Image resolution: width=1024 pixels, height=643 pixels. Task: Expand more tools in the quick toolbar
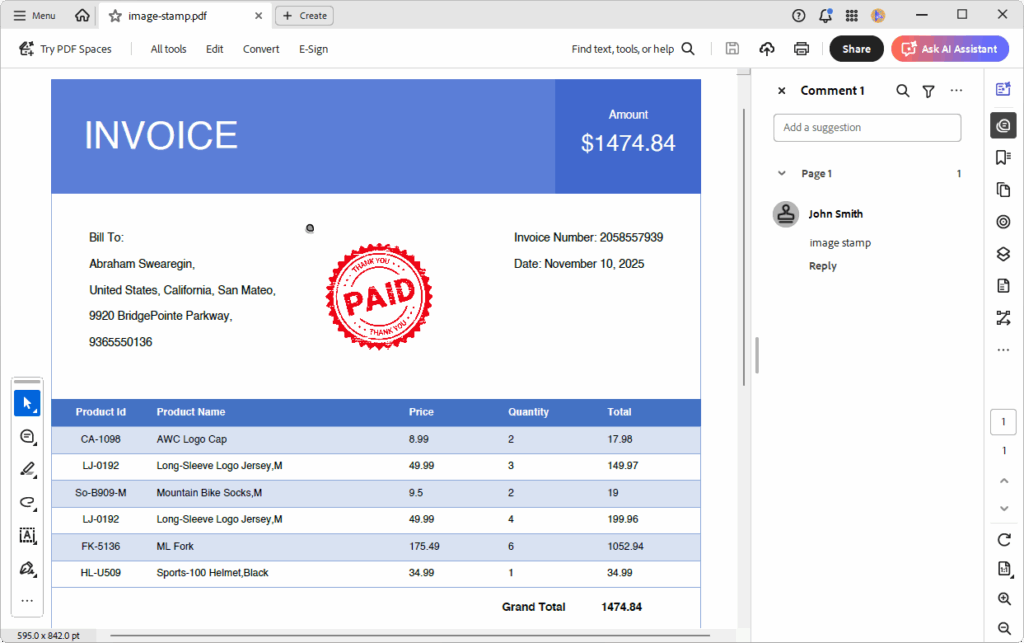click(x=27, y=601)
